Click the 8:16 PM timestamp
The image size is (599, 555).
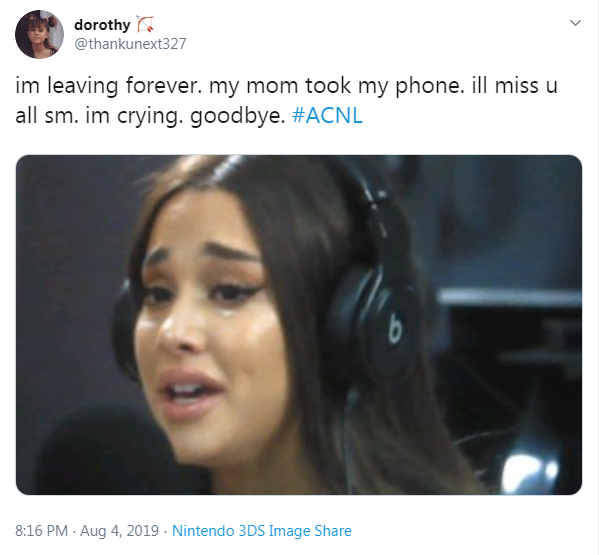(41, 531)
